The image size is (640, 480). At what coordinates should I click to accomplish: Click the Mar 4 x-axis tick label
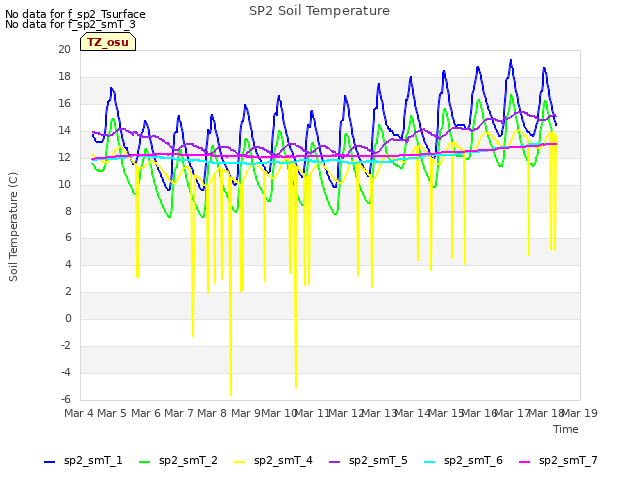(x=79, y=413)
